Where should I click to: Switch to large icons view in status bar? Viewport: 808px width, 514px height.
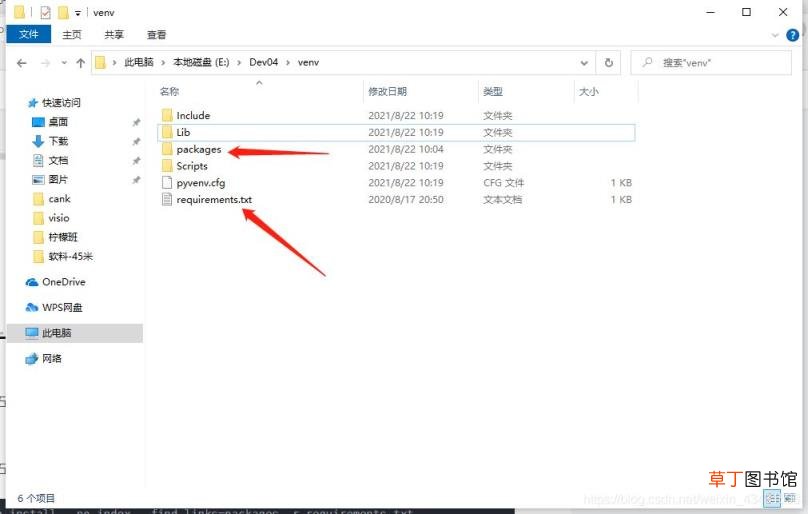click(789, 498)
